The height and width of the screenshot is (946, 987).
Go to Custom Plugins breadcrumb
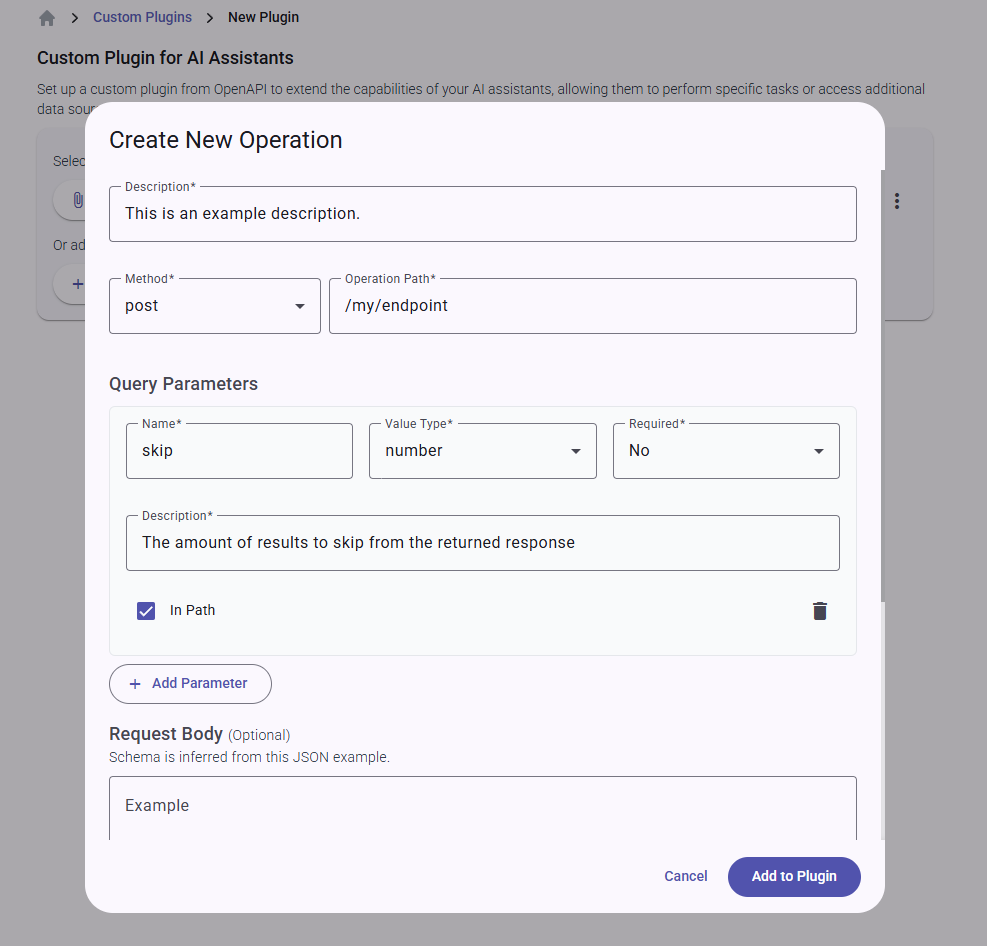point(141,17)
